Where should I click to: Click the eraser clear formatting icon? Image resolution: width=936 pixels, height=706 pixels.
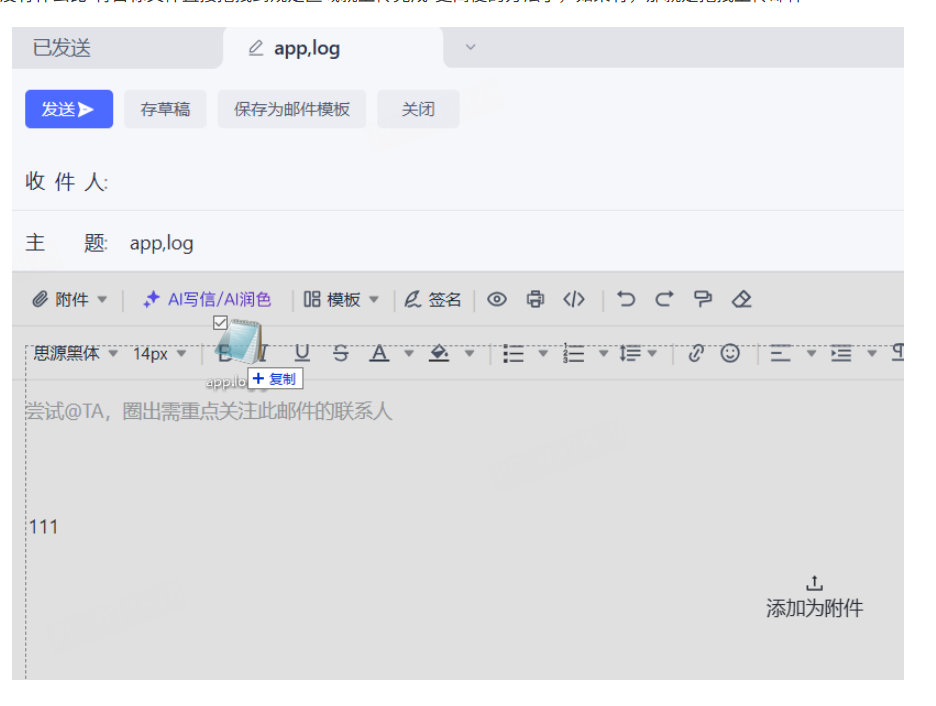(x=741, y=299)
